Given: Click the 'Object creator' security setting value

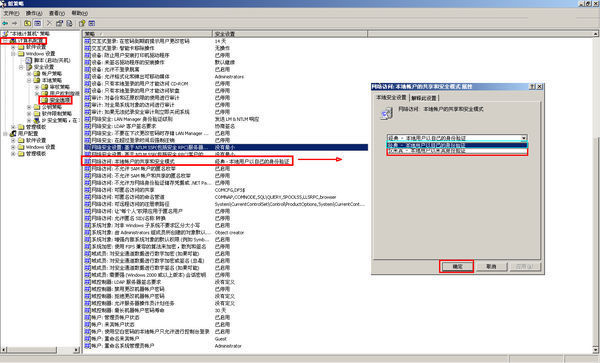Looking at the screenshot, I should click(229, 233).
